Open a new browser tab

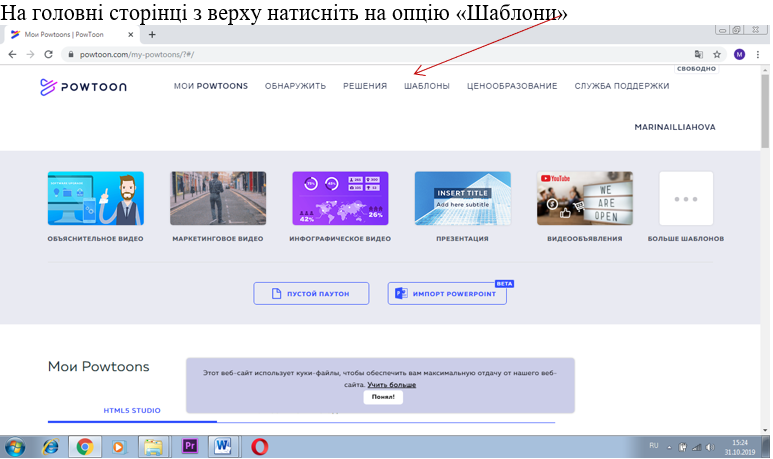click(x=152, y=35)
